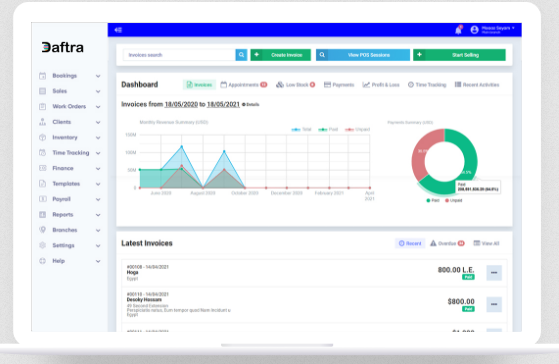Collapse the sidebar with the menu icon
Viewport: 559px width, 364px height.
pos(118,30)
